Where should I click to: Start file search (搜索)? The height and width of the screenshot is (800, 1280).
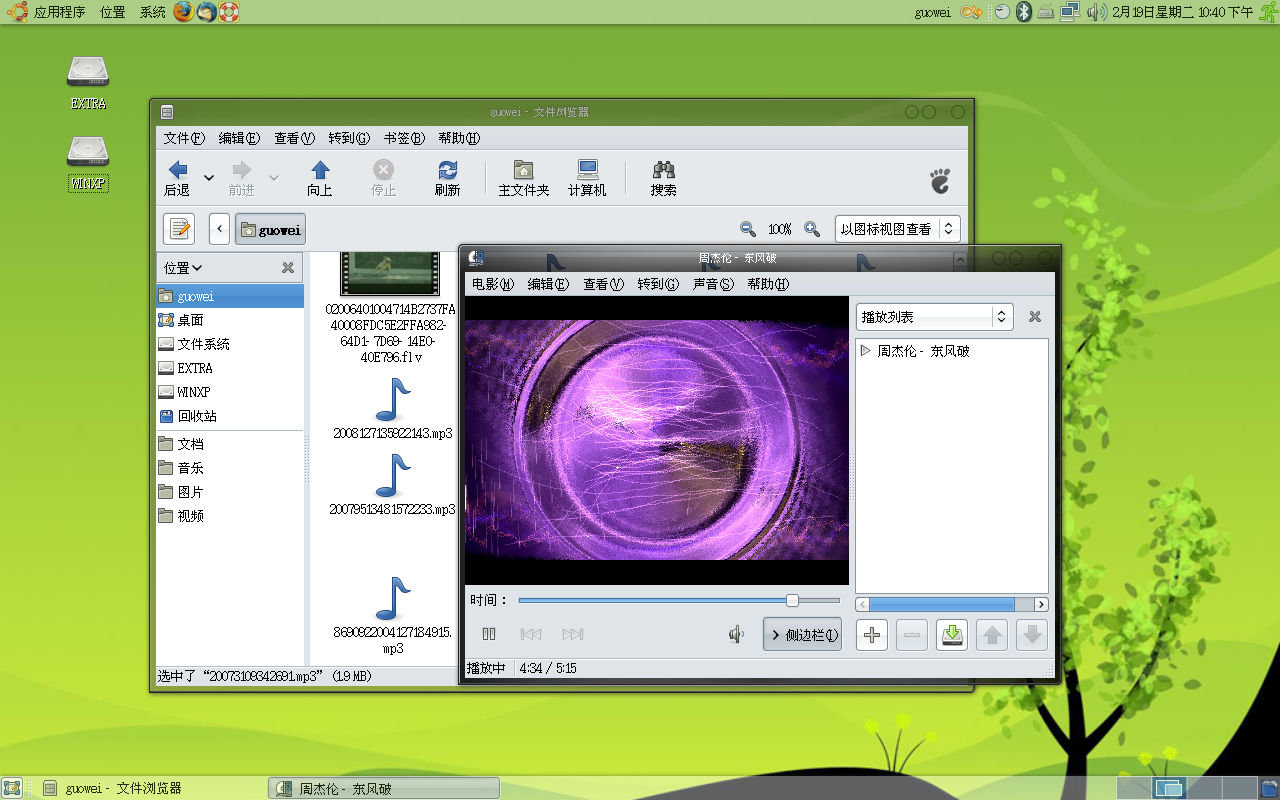pos(663,178)
